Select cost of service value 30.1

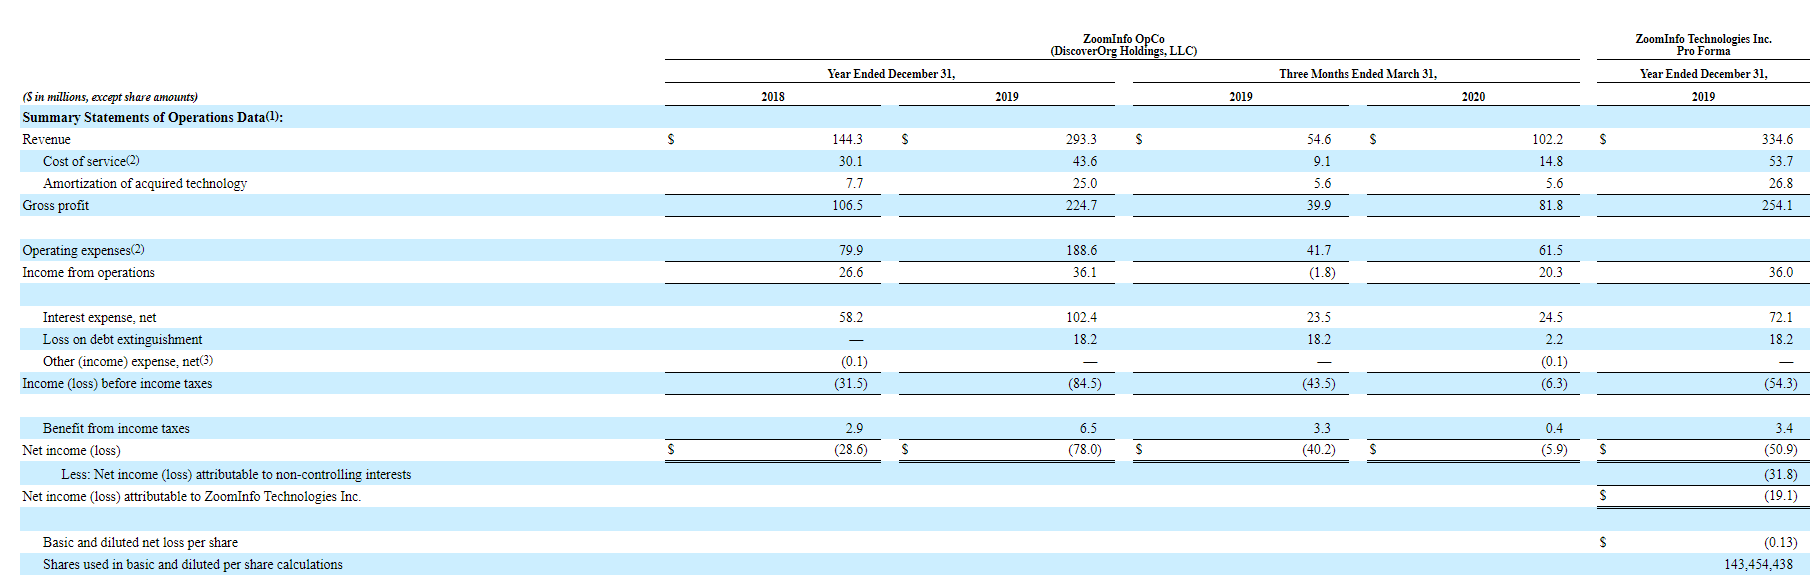(850, 161)
